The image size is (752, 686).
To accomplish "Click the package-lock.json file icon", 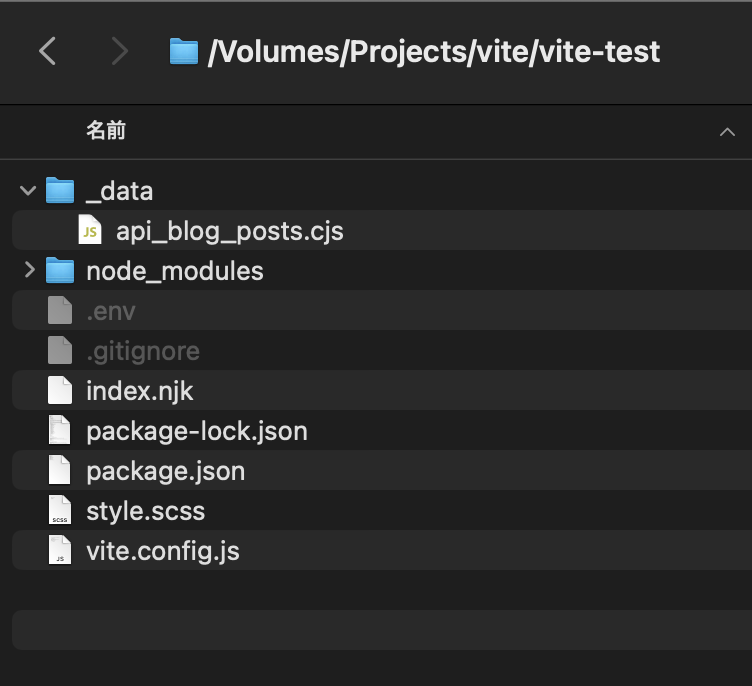I will tap(60, 431).
